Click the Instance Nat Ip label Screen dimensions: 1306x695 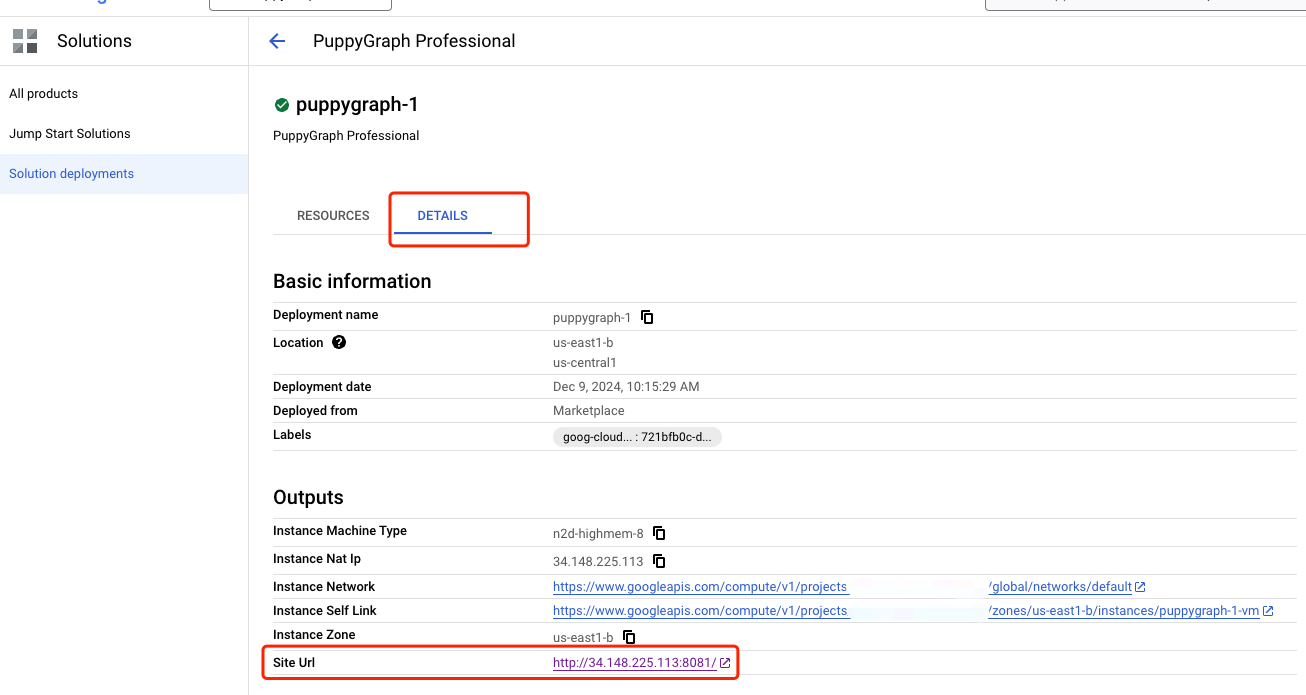coord(317,559)
